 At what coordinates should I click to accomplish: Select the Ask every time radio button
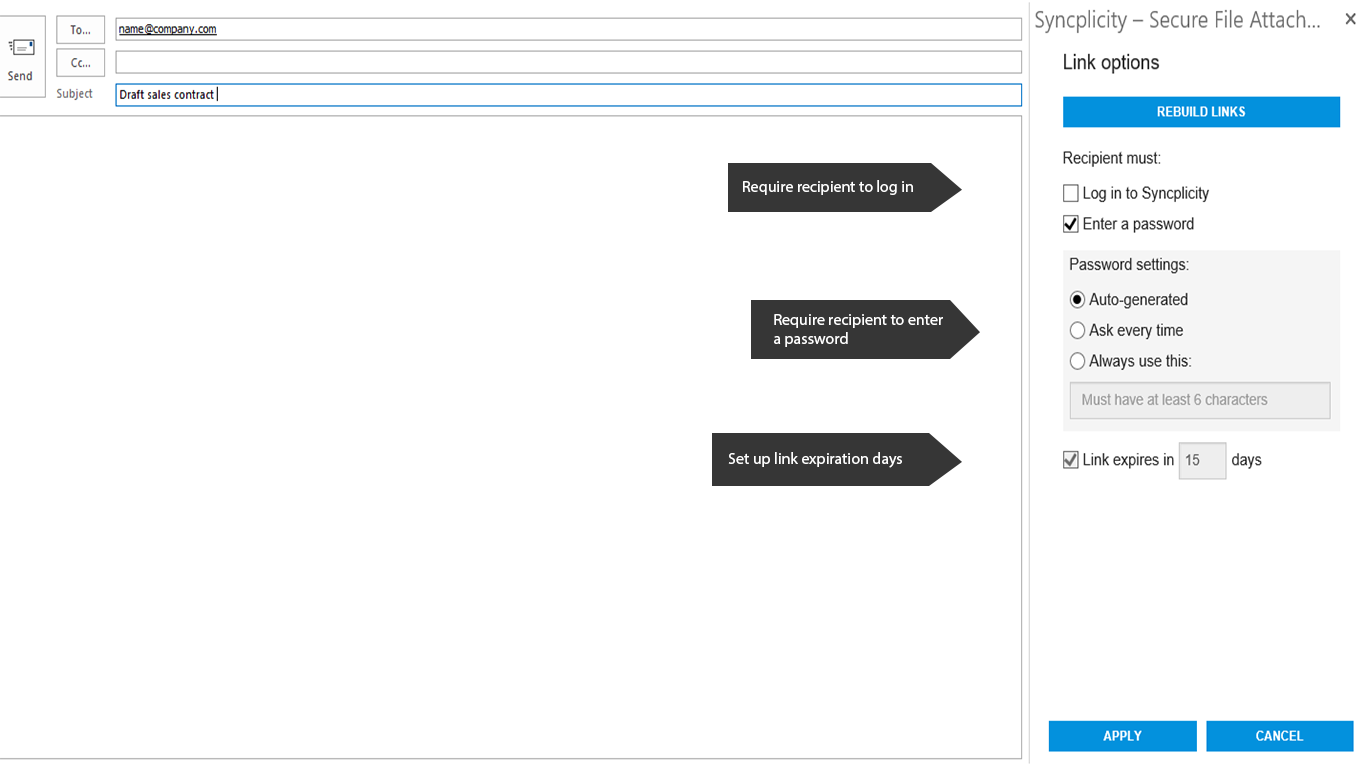[x=1077, y=330]
